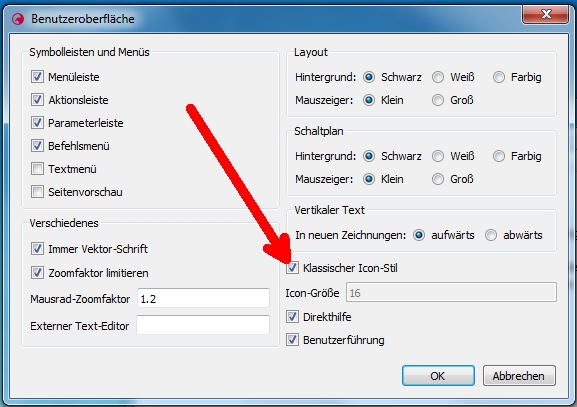Click the Icon-Größe field

click(451, 293)
